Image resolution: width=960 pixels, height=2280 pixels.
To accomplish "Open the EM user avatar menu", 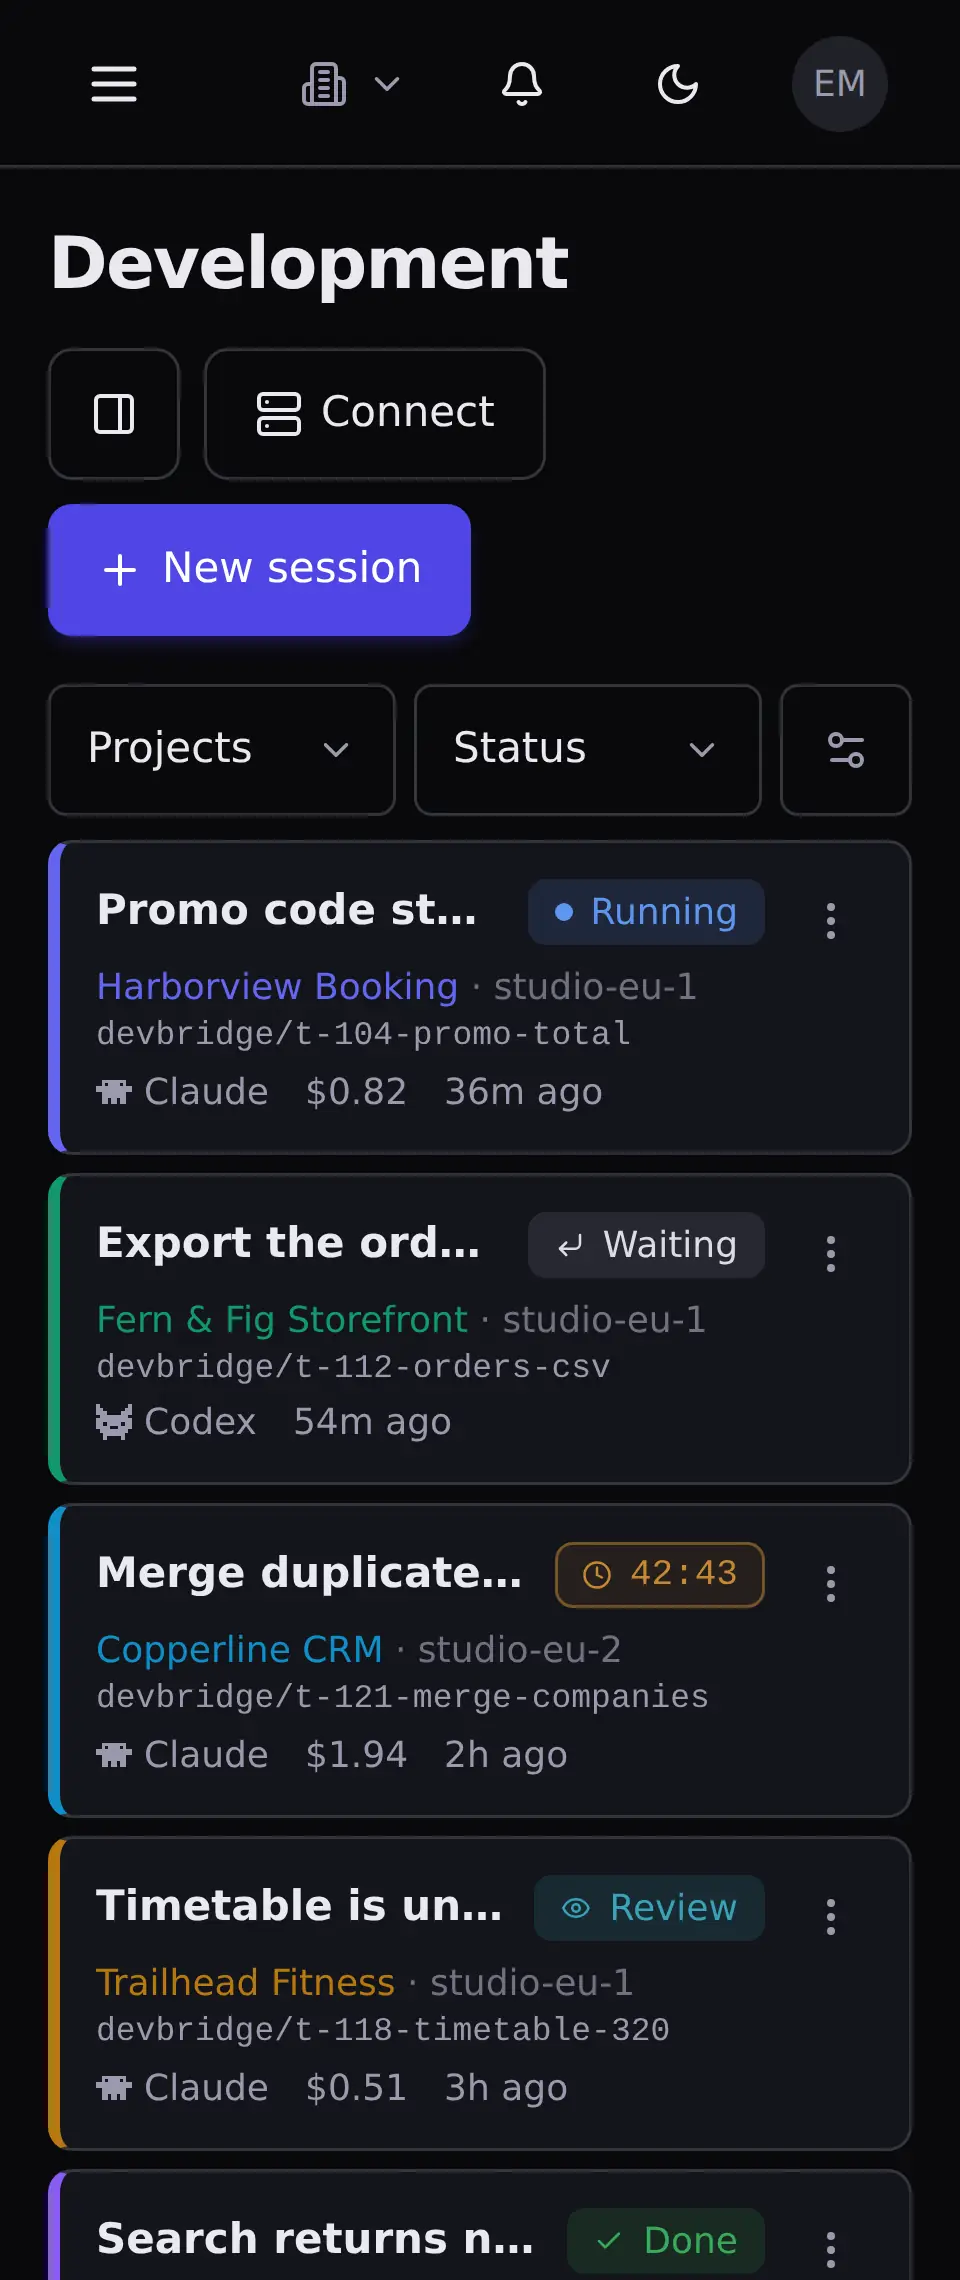I will tap(840, 84).
